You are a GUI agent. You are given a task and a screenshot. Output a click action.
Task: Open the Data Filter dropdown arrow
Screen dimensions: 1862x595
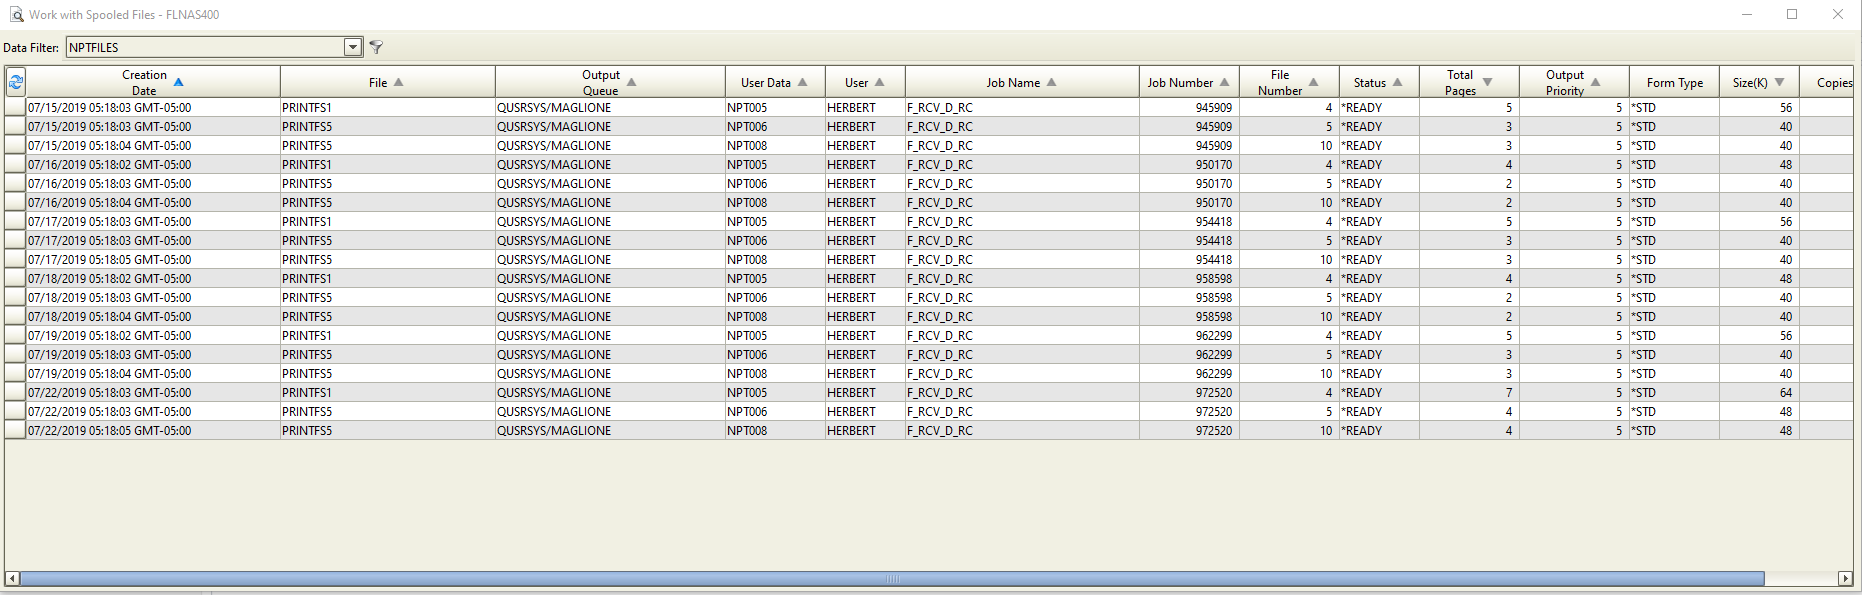tap(353, 47)
